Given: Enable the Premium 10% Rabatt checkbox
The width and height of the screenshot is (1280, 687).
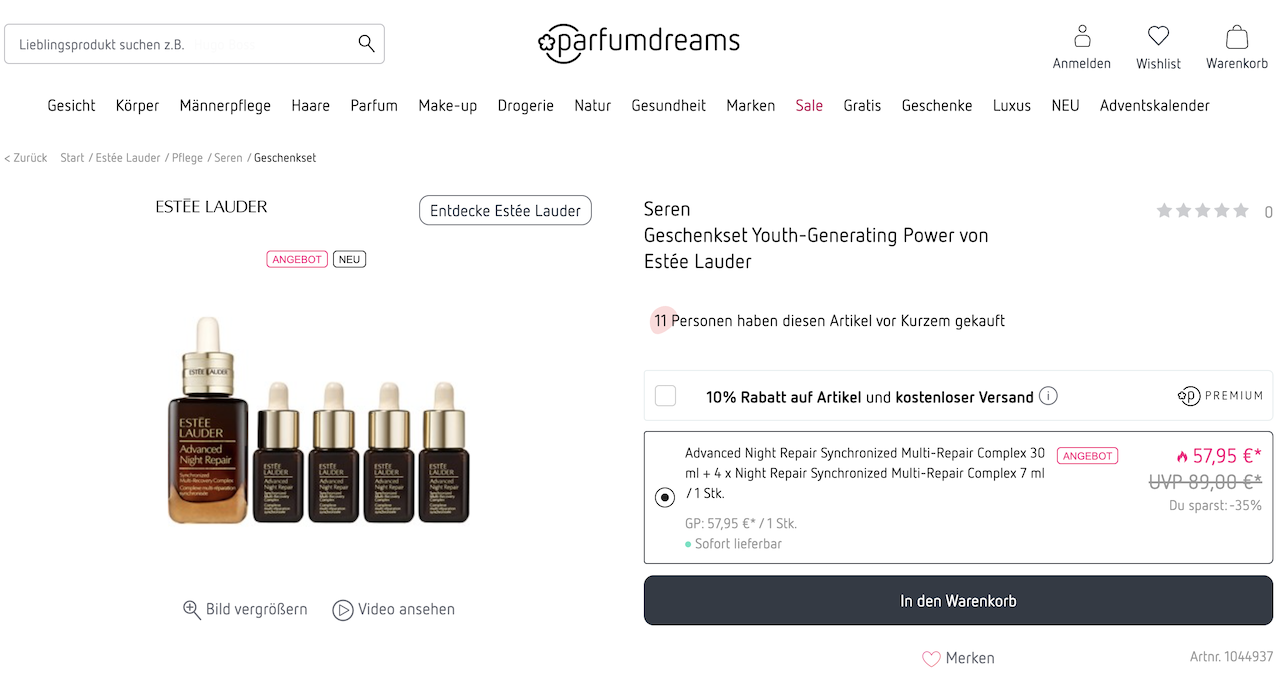Looking at the screenshot, I should coord(665,396).
